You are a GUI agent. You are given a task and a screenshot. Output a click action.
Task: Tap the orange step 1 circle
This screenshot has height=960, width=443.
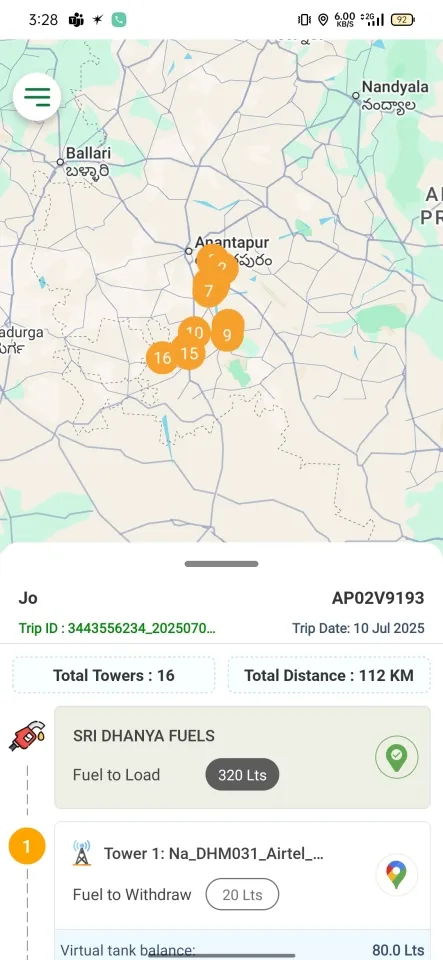[26, 846]
